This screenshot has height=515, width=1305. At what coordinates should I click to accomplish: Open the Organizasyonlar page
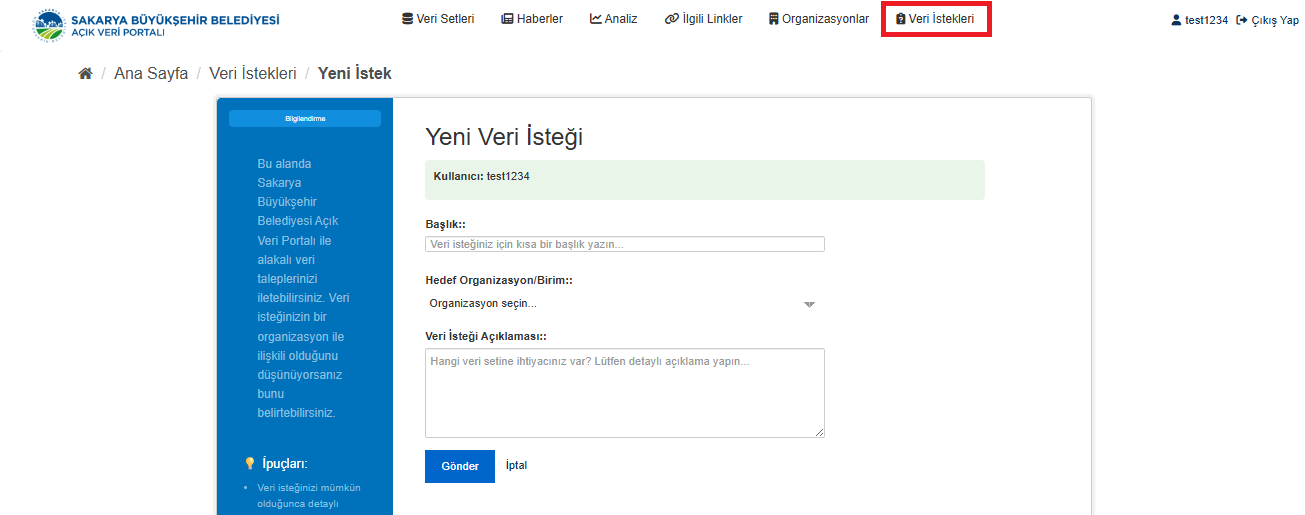[818, 19]
